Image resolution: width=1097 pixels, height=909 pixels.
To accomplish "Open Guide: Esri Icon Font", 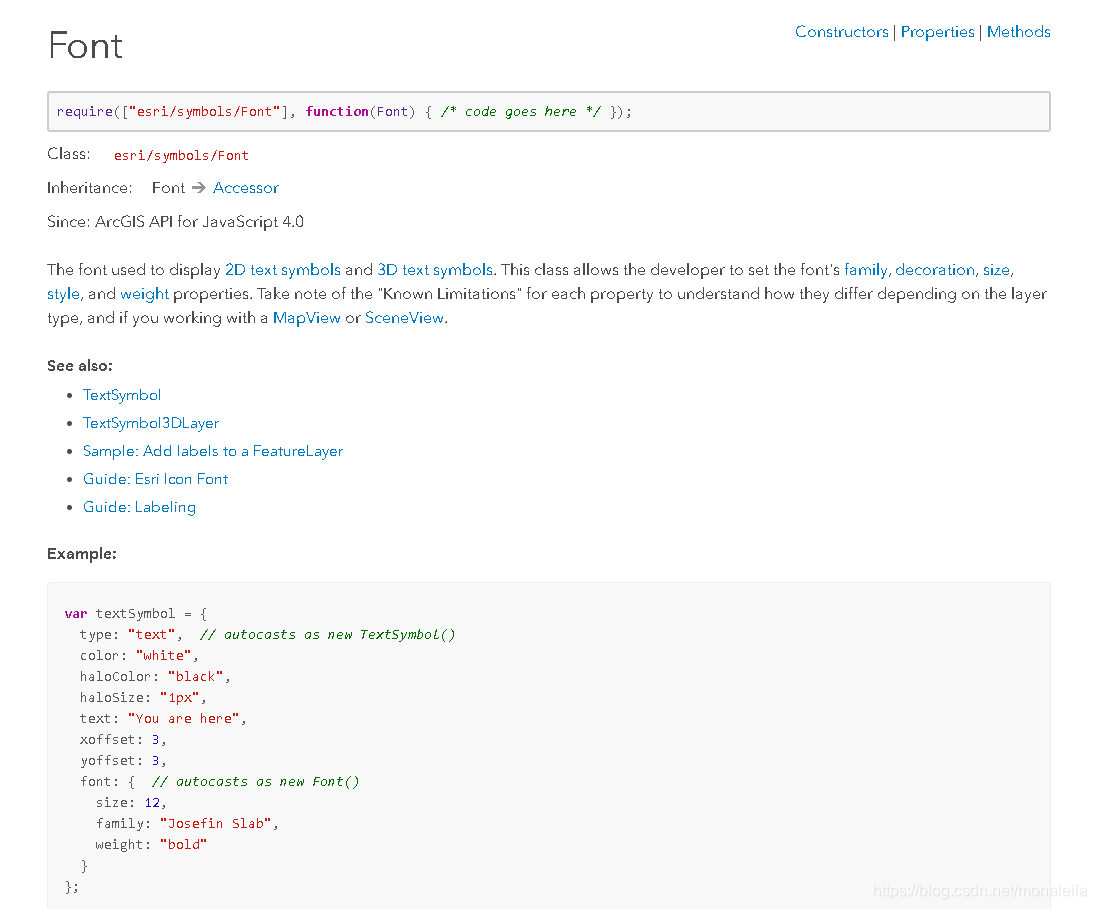I will [x=155, y=479].
